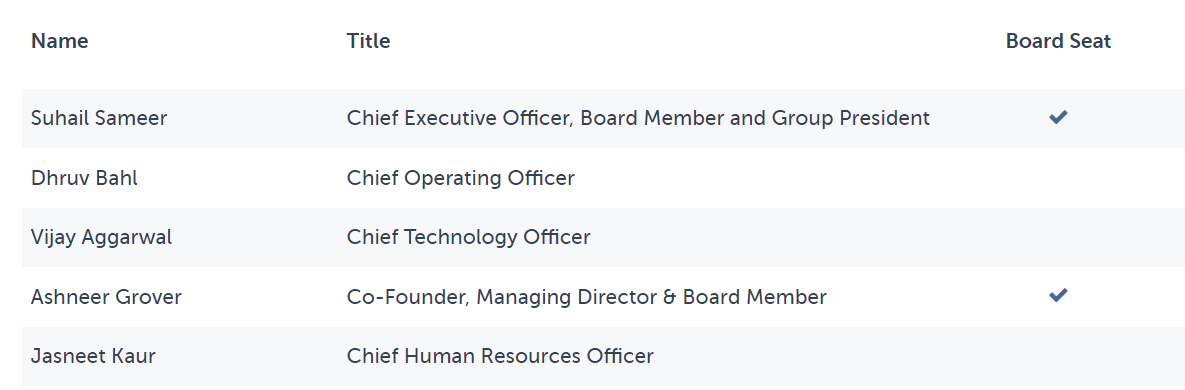The height and width of the screenshot is (390, 1185).
Task: Click the board seat checkmark for Suhail Sameer
Action: (x=1058, y=117)
